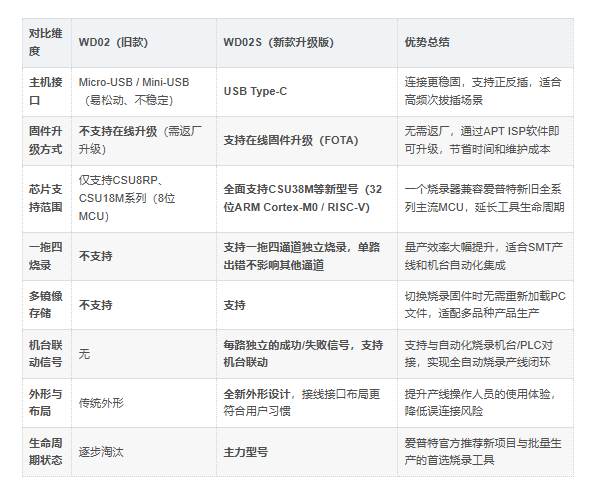
Task: Select '不支持' in the 一拖四烧录 row
Action: [144, 256]
